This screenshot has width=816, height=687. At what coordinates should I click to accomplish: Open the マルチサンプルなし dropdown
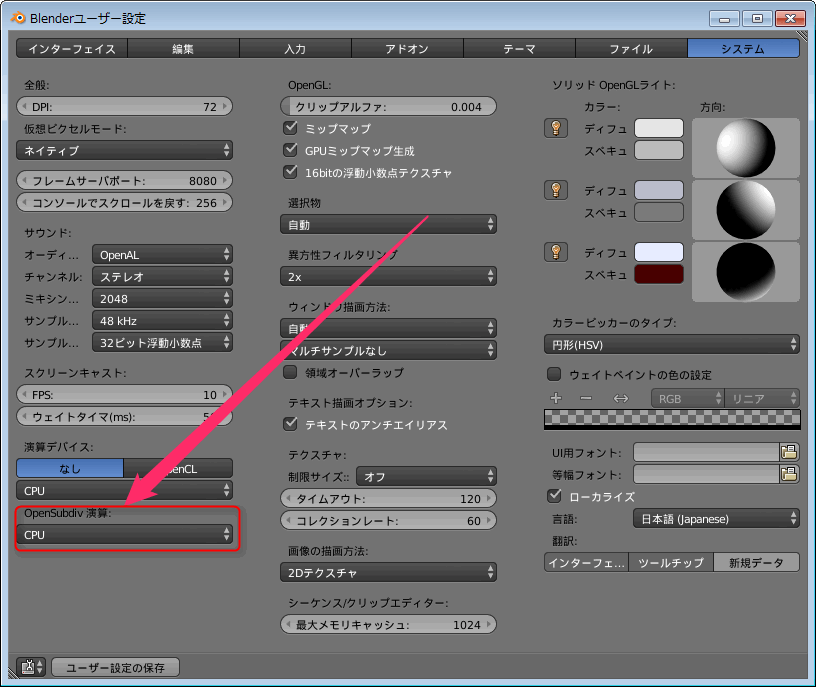tap(388, 350)
